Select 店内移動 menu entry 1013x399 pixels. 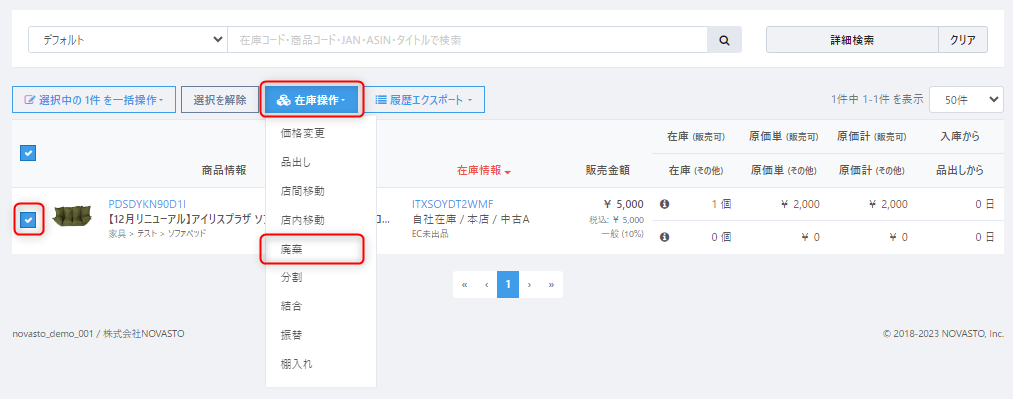point(302,220)
